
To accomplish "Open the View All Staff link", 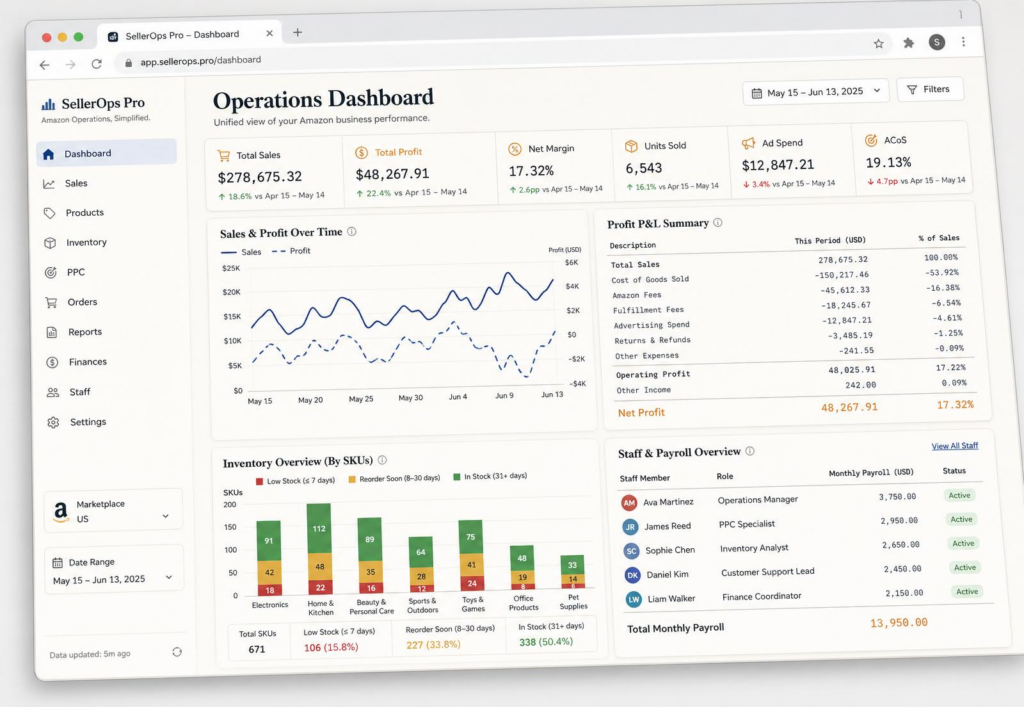I will [x=954, y=446].
